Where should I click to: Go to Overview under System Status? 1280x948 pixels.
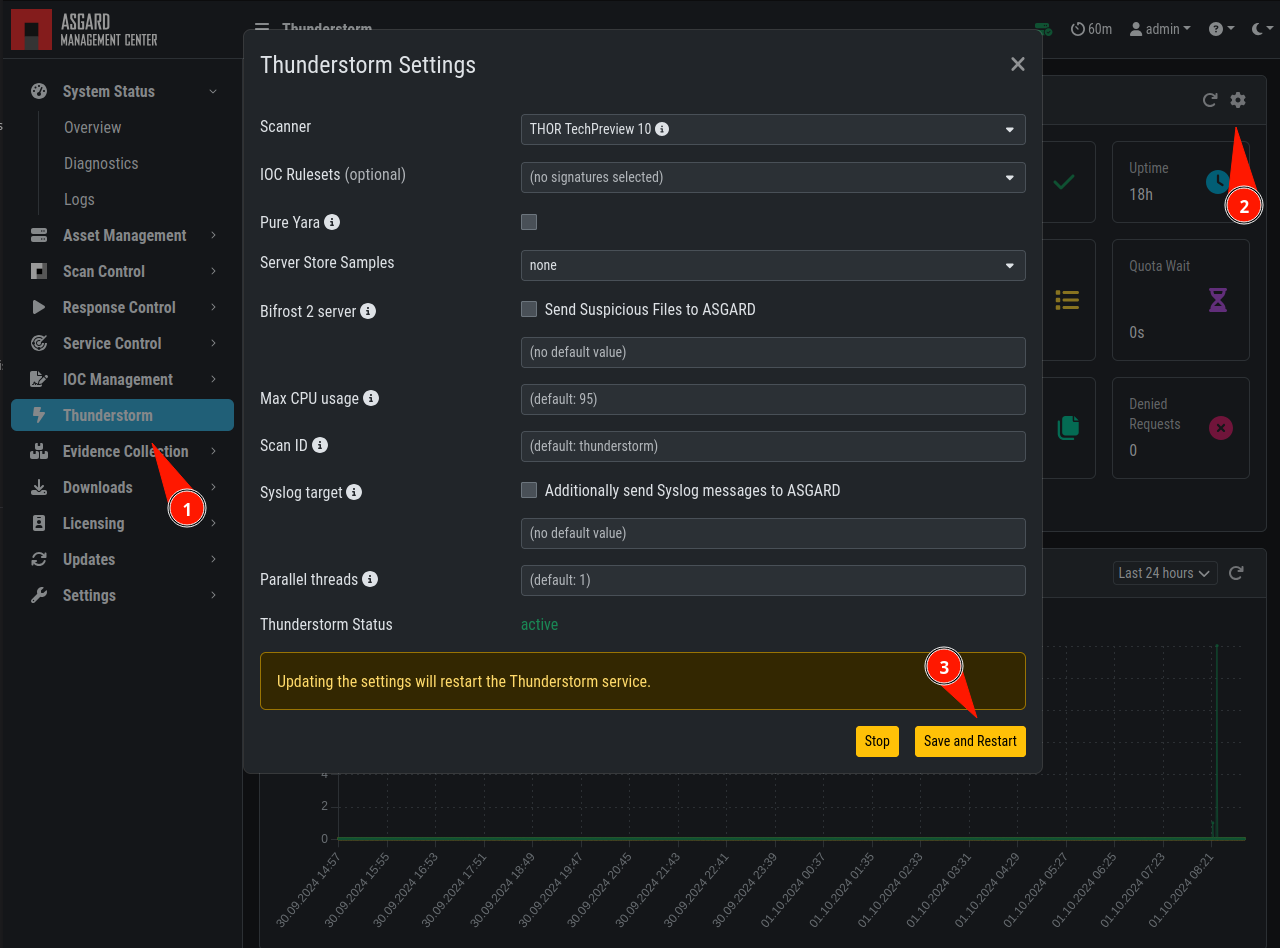(x=92, y=127)
